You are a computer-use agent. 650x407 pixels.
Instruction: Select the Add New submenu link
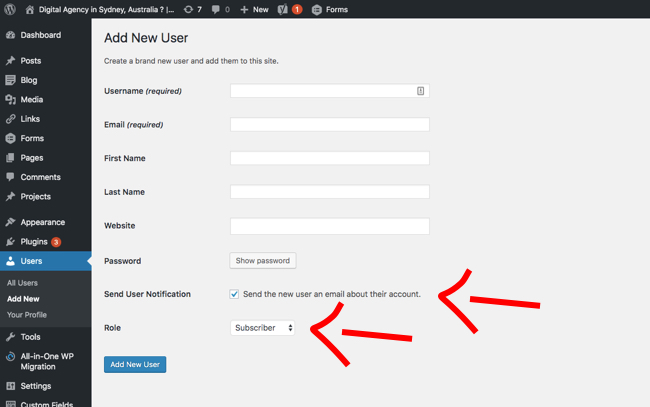(x=23, y=299)
